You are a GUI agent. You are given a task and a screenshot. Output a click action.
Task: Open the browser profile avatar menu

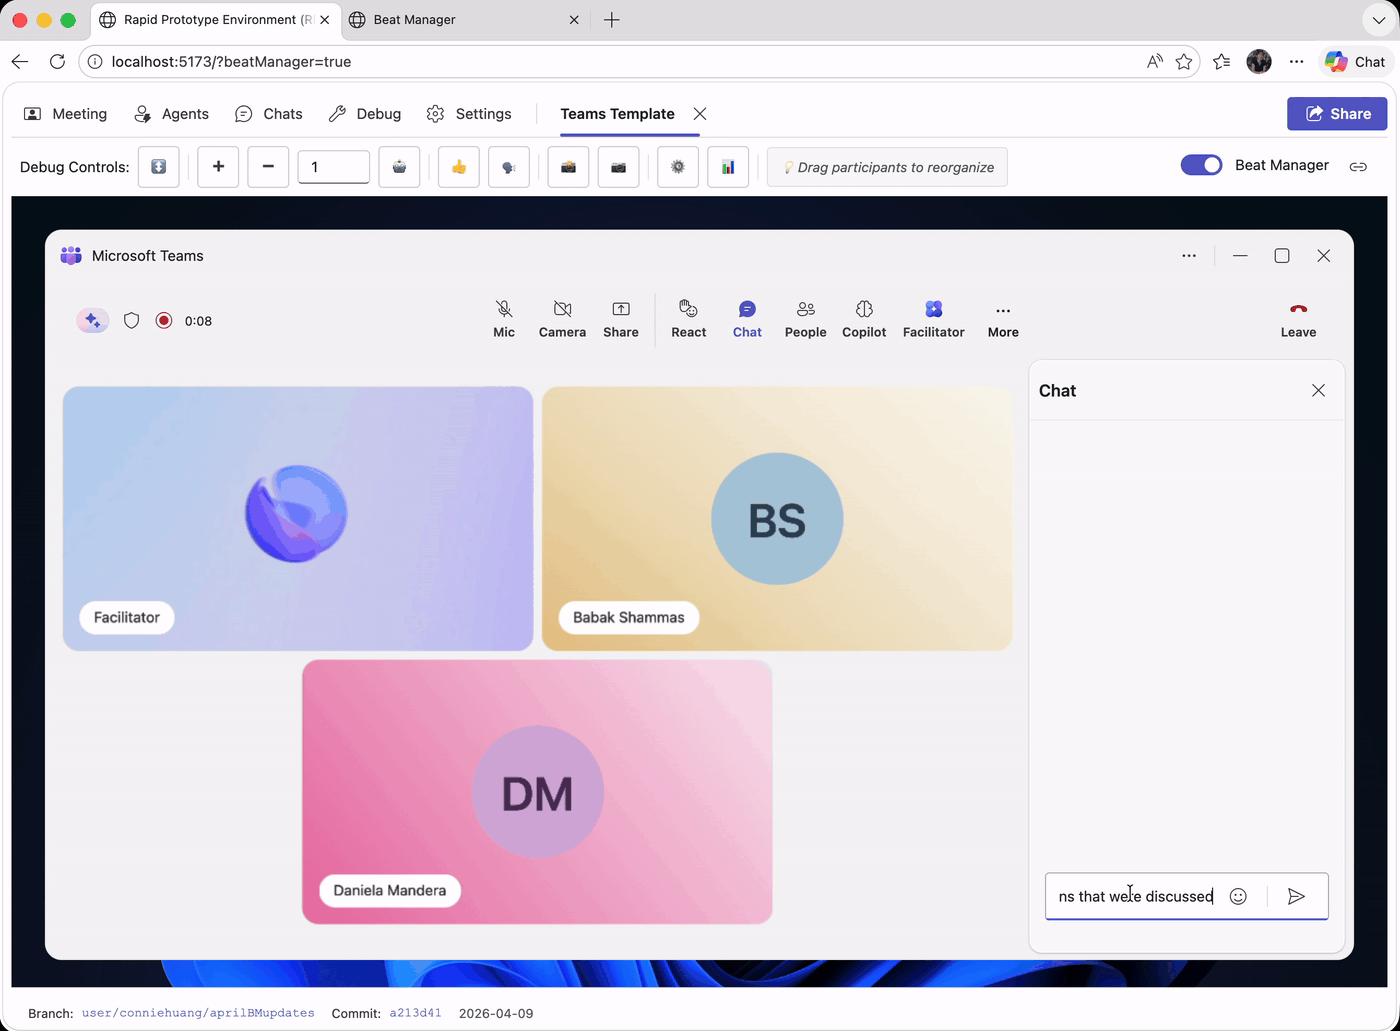click(1259, 62)
